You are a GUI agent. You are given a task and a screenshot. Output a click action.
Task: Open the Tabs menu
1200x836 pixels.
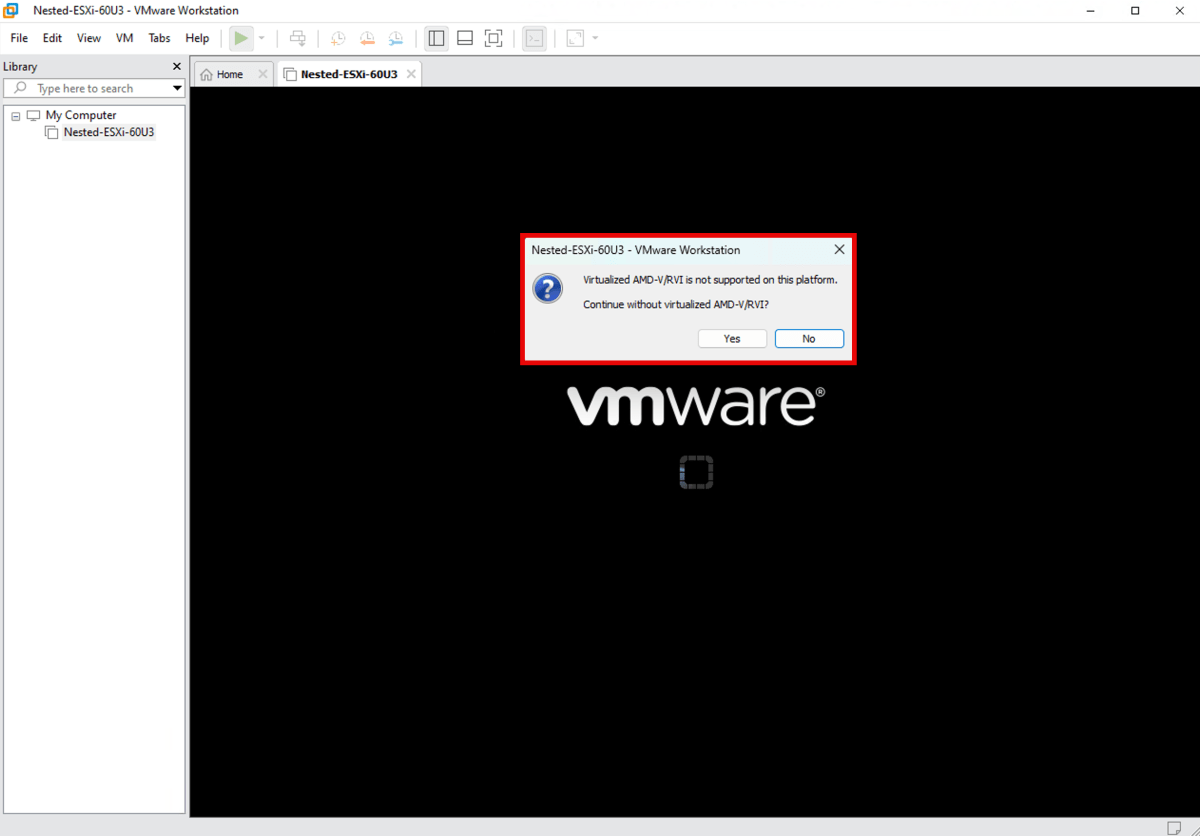coord(159,38)
